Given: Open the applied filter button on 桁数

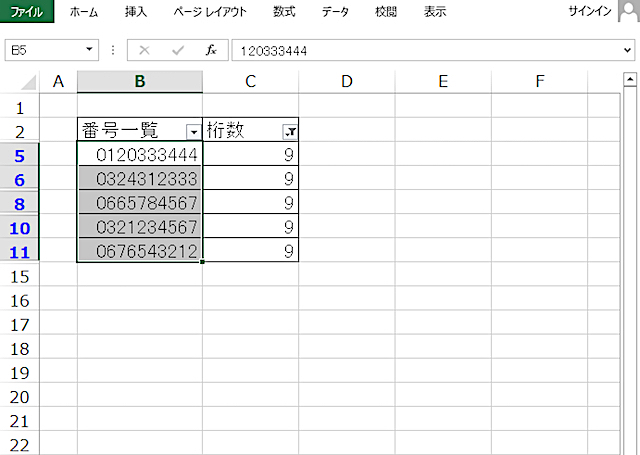Looking at the screenshot, I should pyautogui.click(x=290, y=131).
